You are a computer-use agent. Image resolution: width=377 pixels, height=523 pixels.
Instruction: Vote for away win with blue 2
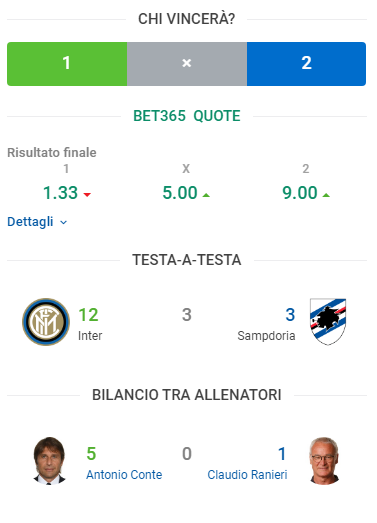pos(306,64)
